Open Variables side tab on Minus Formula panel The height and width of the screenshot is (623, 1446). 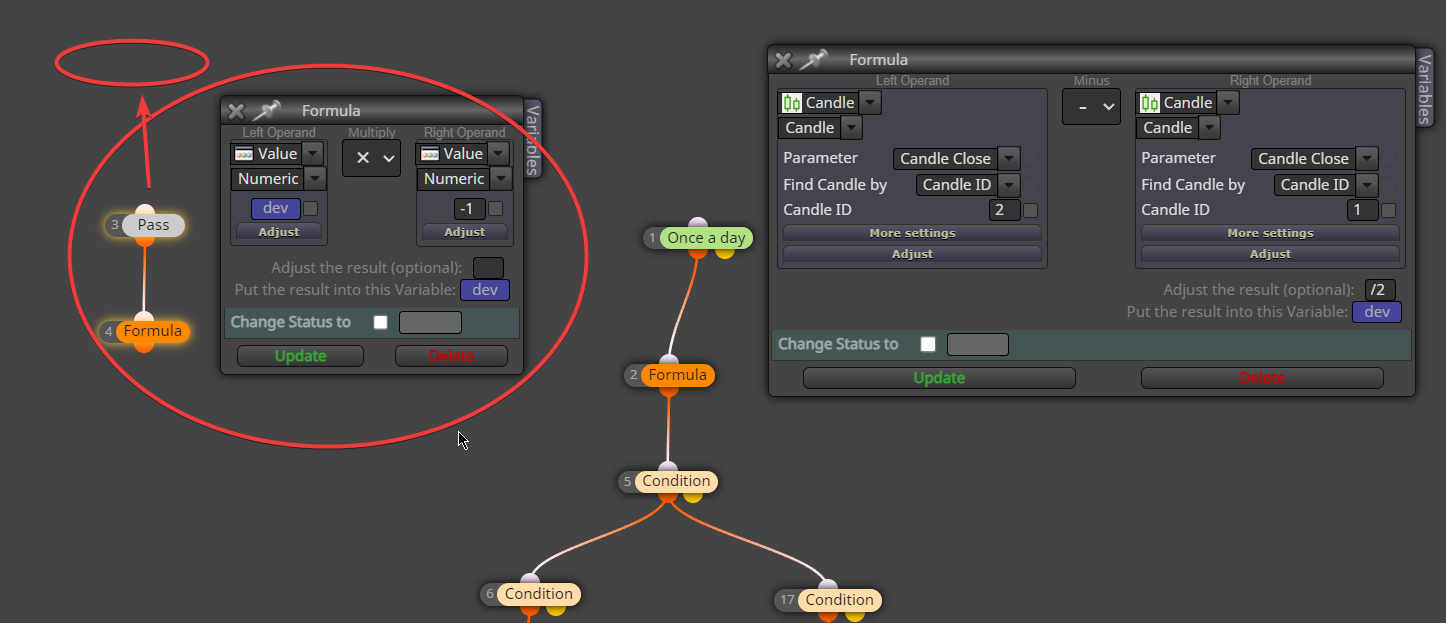click(x=1424, y=88)
